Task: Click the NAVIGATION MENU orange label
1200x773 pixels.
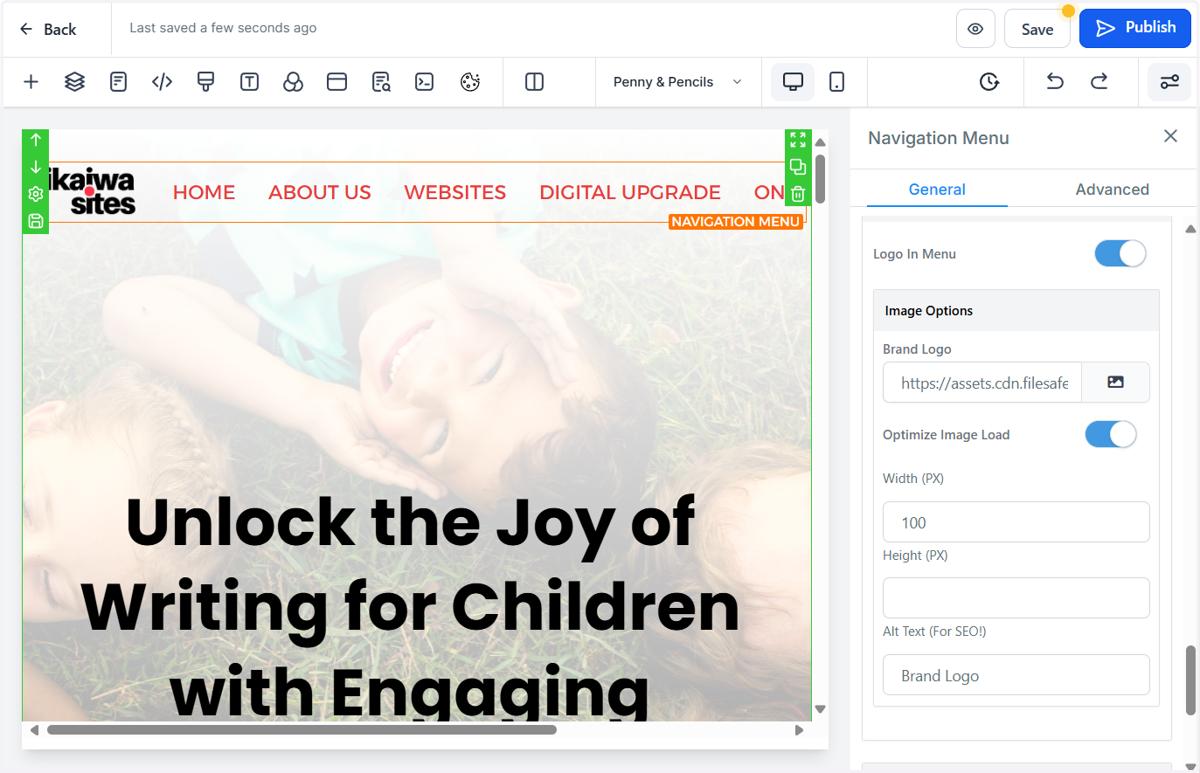Action: (x=736, y=222)
